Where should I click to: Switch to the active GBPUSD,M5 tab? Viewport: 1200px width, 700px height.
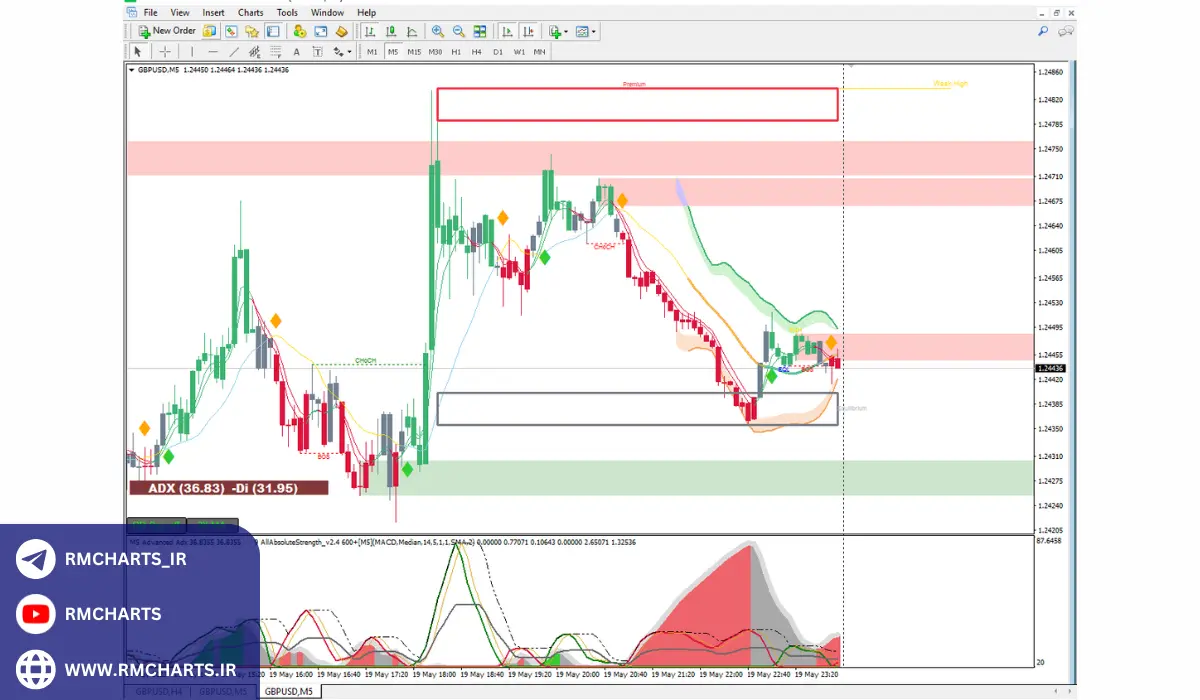click(x=288, y=691)
